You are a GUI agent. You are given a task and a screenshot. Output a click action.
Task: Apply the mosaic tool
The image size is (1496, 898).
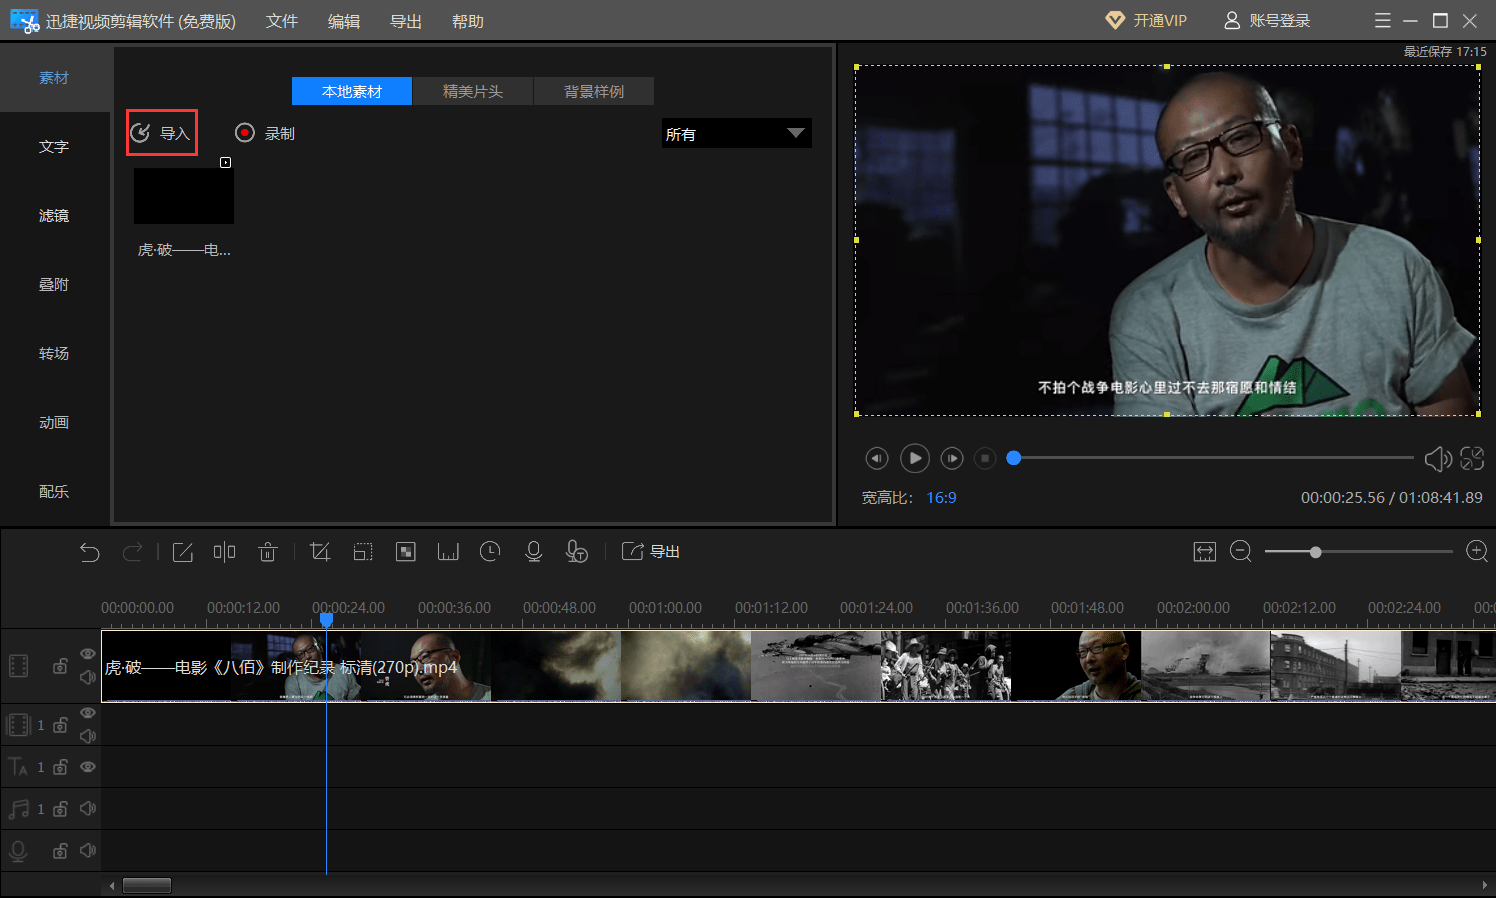click(406, 552)
